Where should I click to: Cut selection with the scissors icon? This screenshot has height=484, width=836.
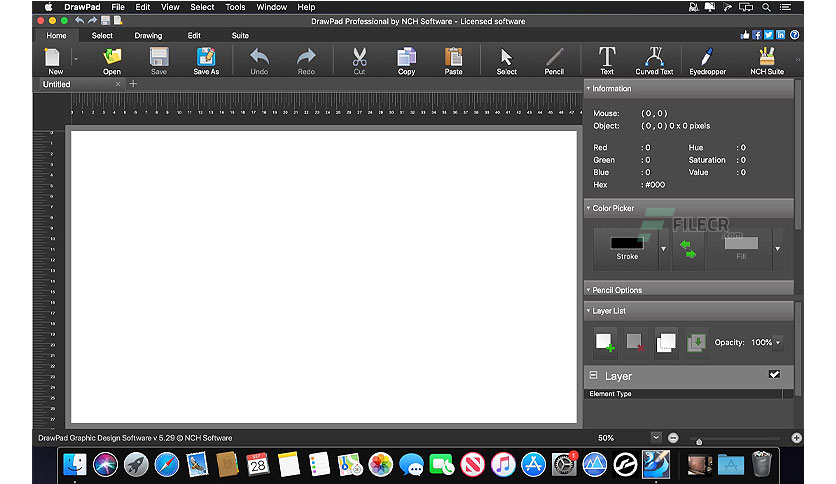point(359,61)
